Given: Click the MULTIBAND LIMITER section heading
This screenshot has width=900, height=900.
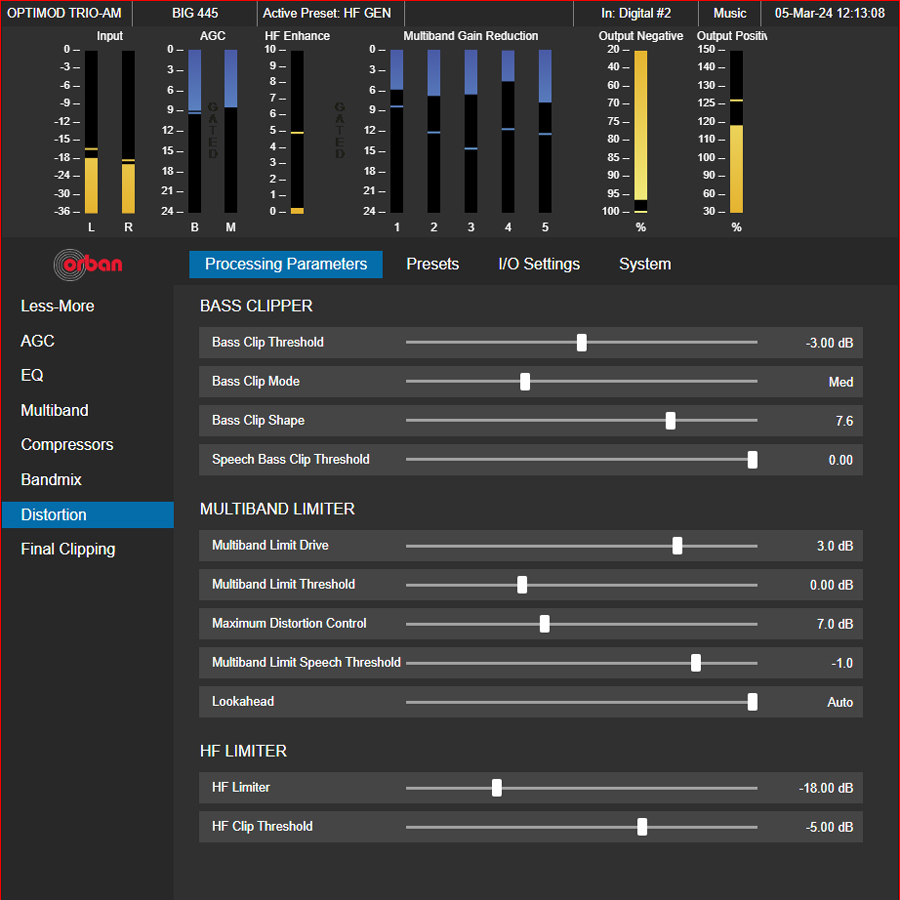Looking at the screenshot, I should click(277, 509).
